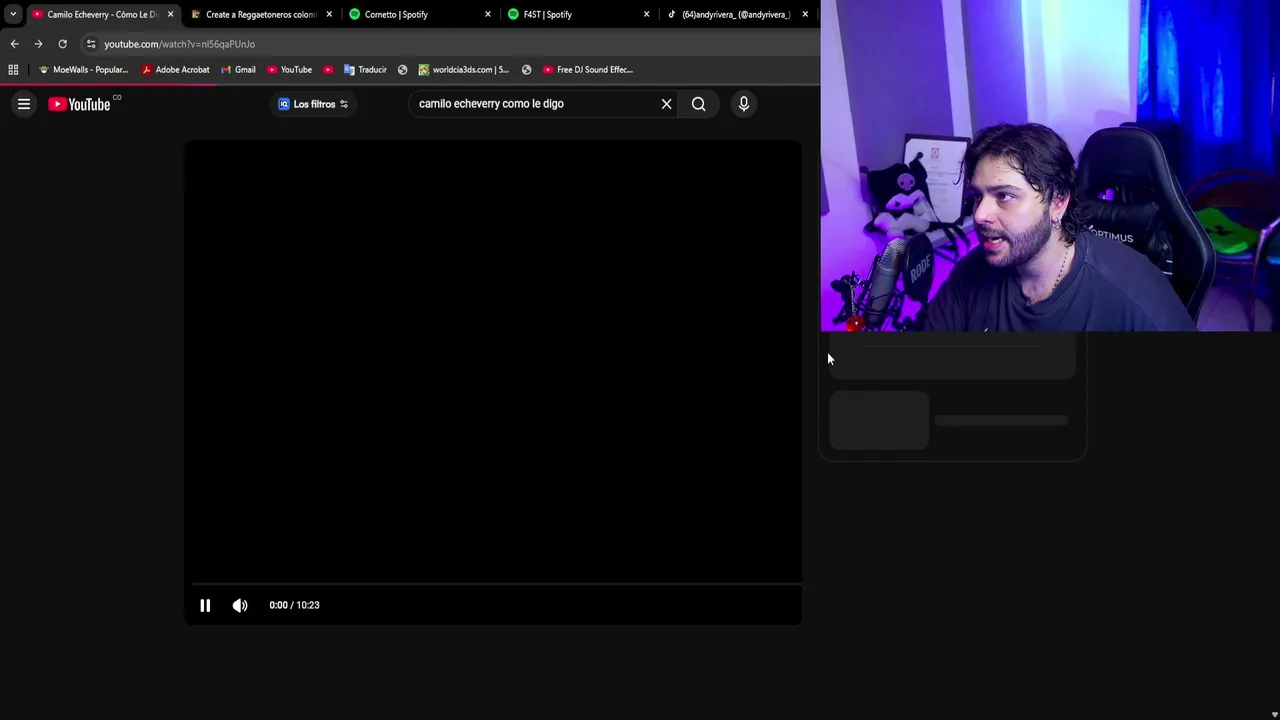
Task: Open the Adobe Acrobat bookmark
Action: coord(176,70)
